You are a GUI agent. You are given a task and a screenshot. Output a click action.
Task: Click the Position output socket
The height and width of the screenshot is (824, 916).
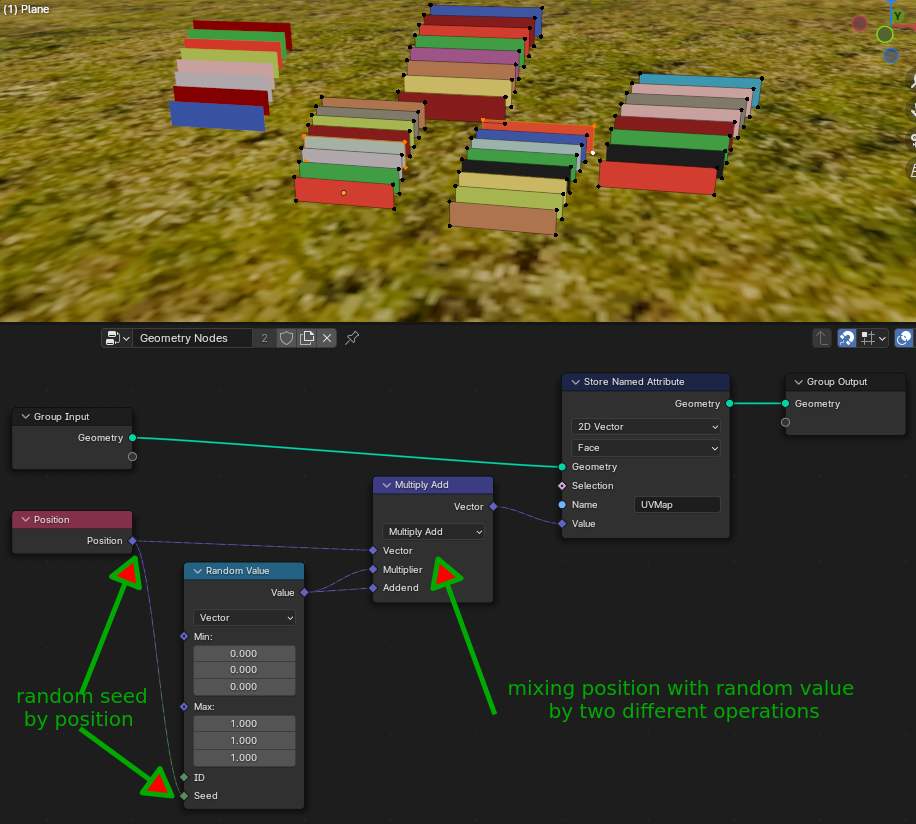(133, 541)
